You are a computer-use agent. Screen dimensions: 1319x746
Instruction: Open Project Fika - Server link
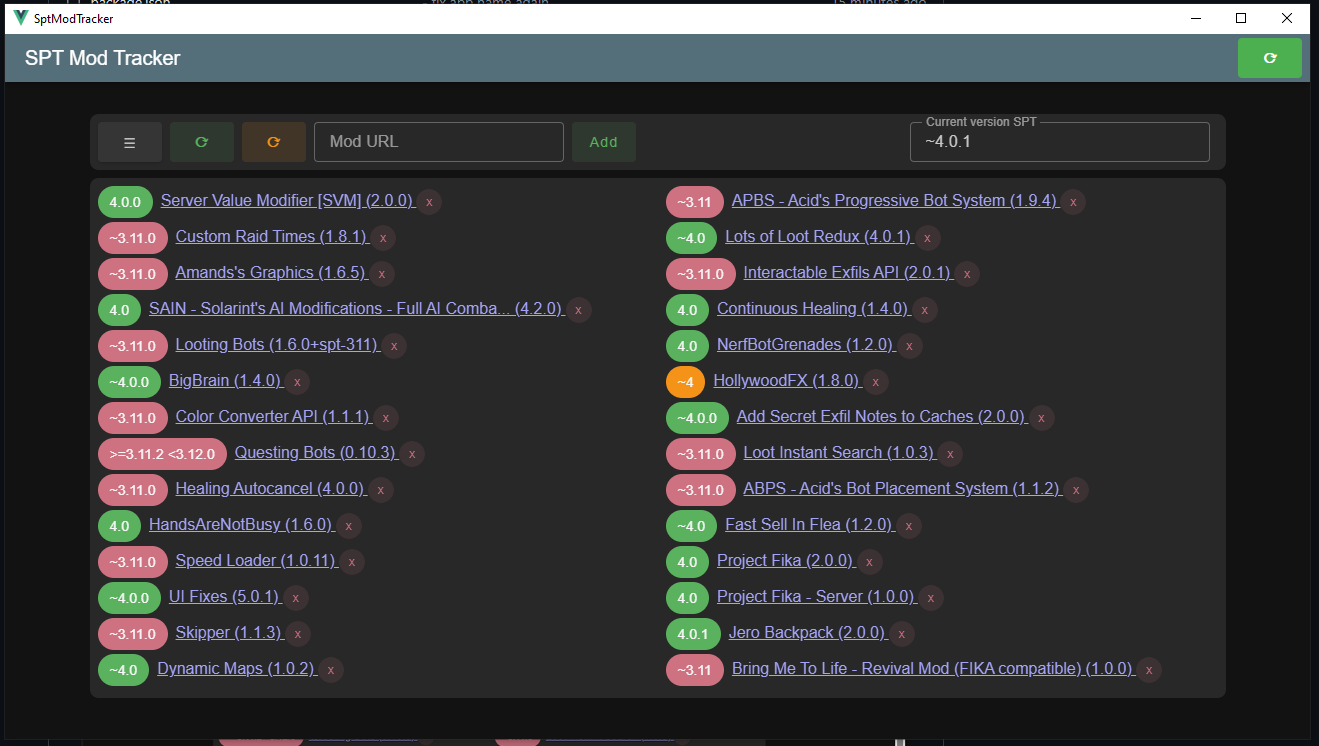817,596
